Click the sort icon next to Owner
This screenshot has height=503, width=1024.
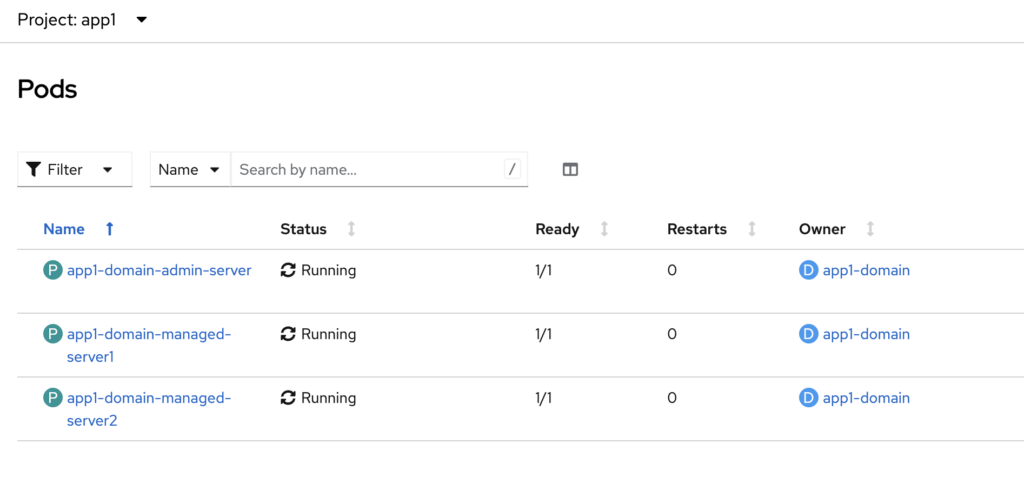(x=870, y=229)
